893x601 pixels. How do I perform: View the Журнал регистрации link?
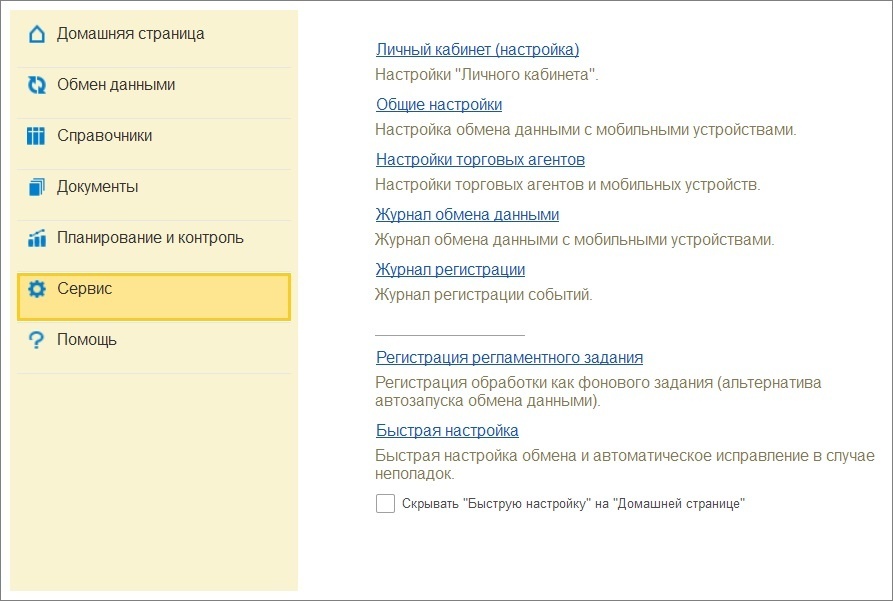pyautogui.click(x=450, y=270)
